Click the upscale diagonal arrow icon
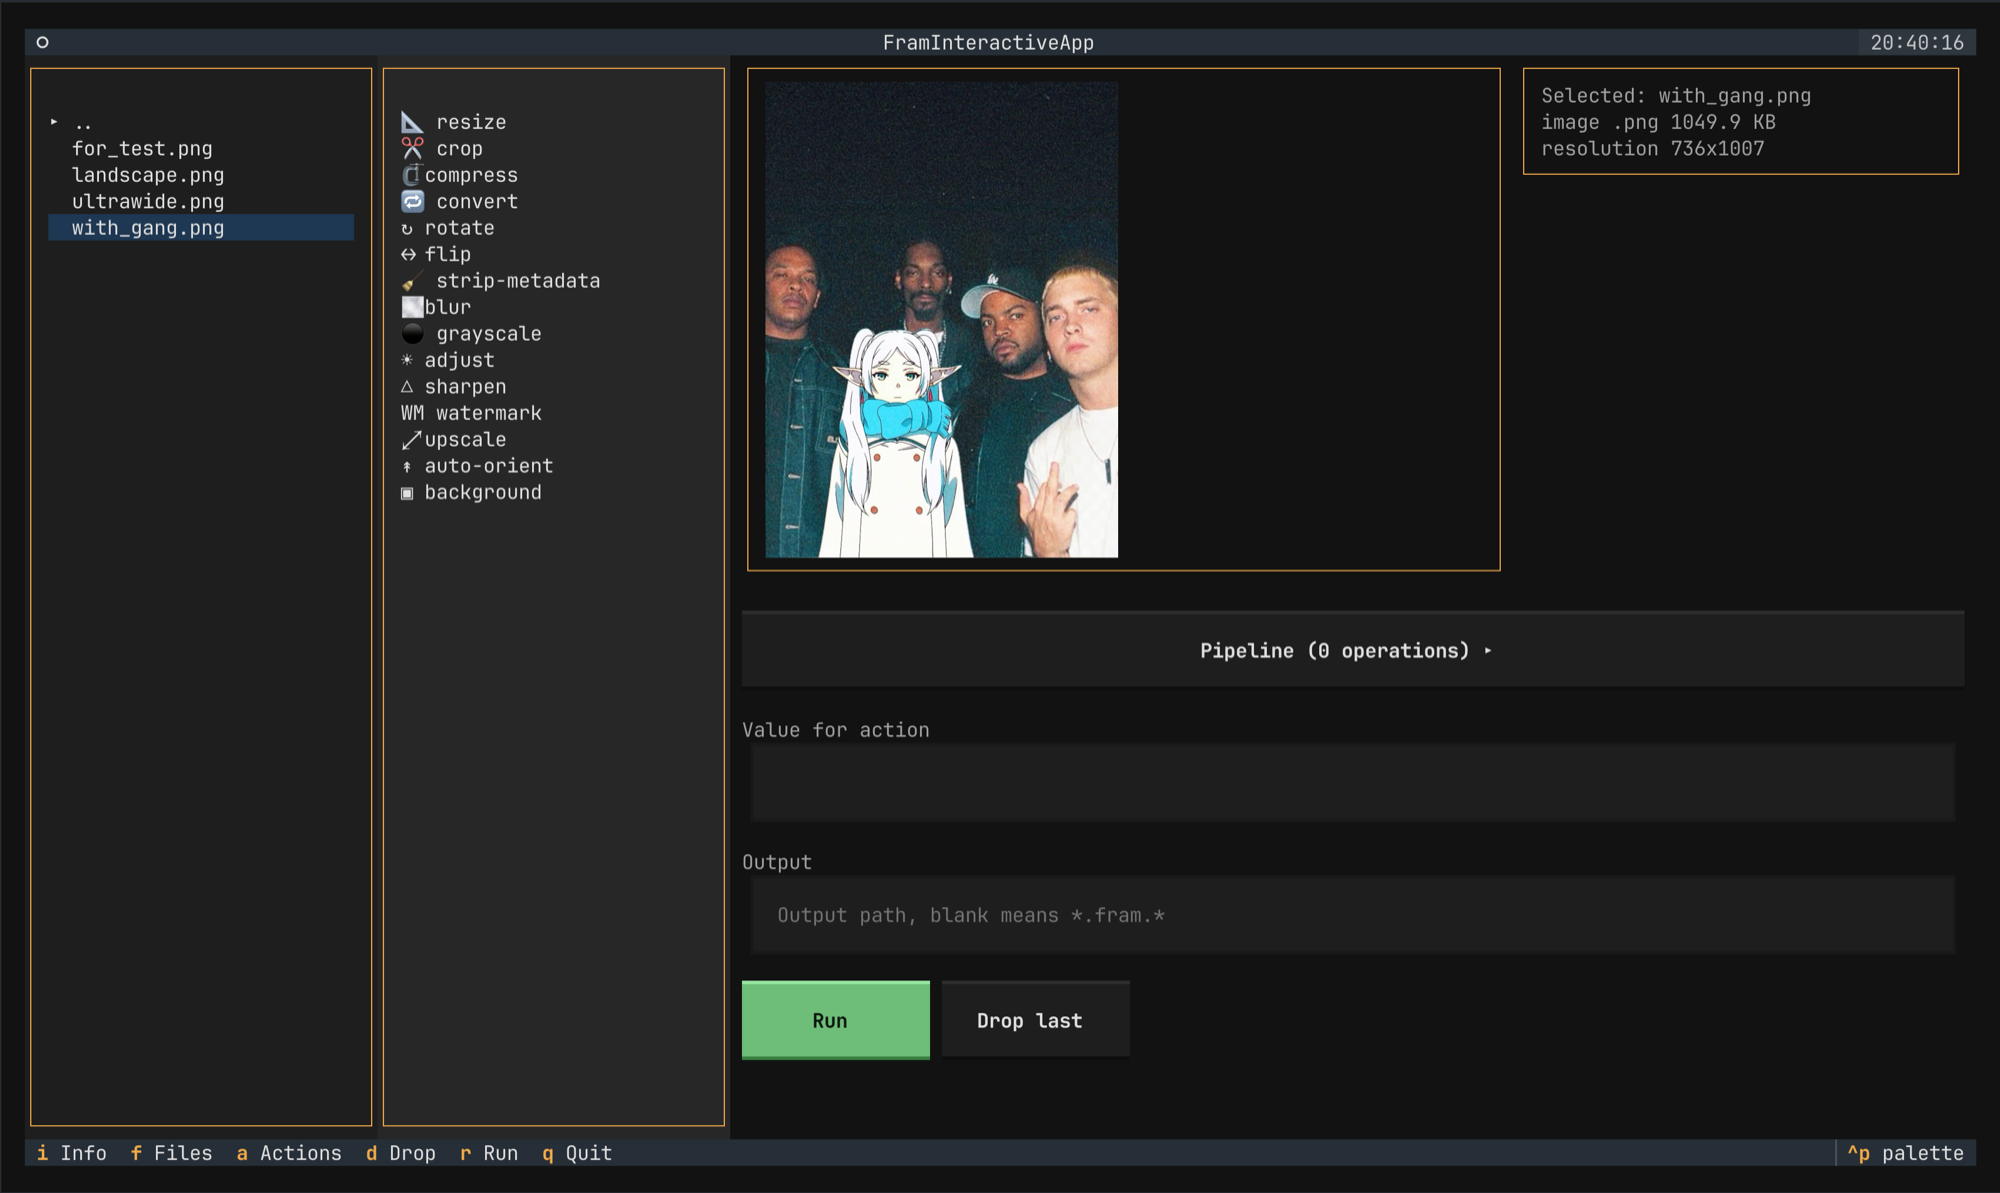The height and width of the screenshot is (1193, 2000). (x=411, y=439)
